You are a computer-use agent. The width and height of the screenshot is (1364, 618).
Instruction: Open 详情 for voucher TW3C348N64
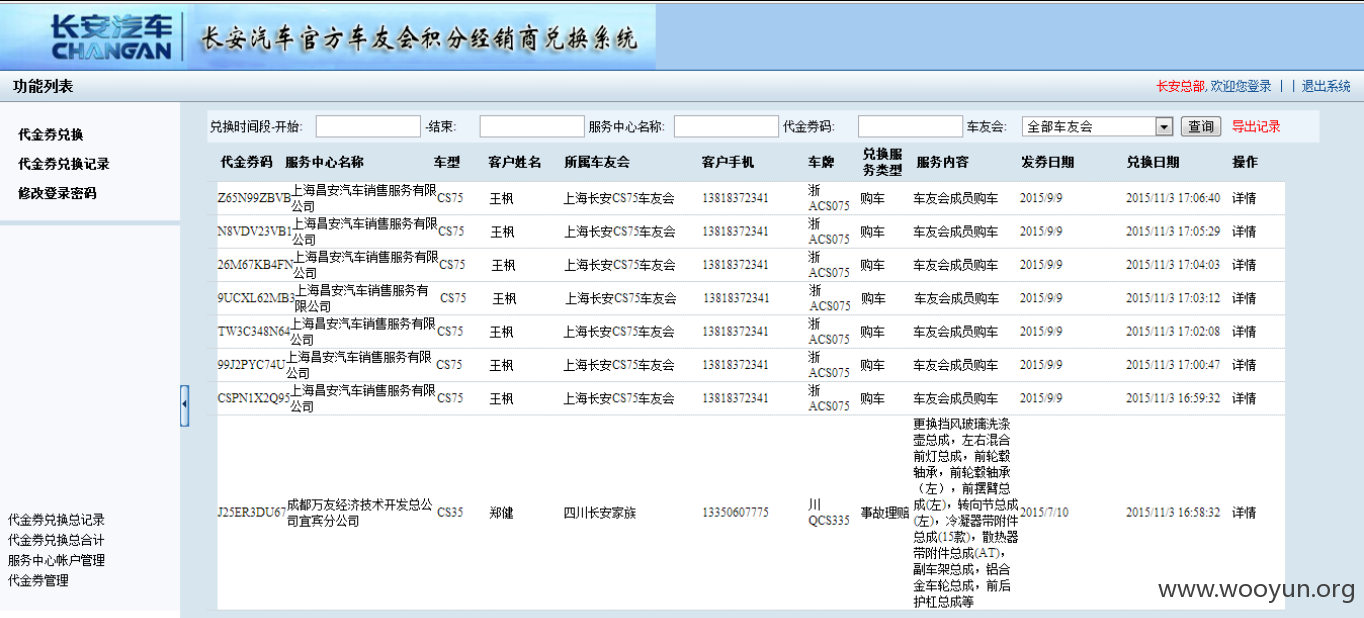(x=1244, y=331)
